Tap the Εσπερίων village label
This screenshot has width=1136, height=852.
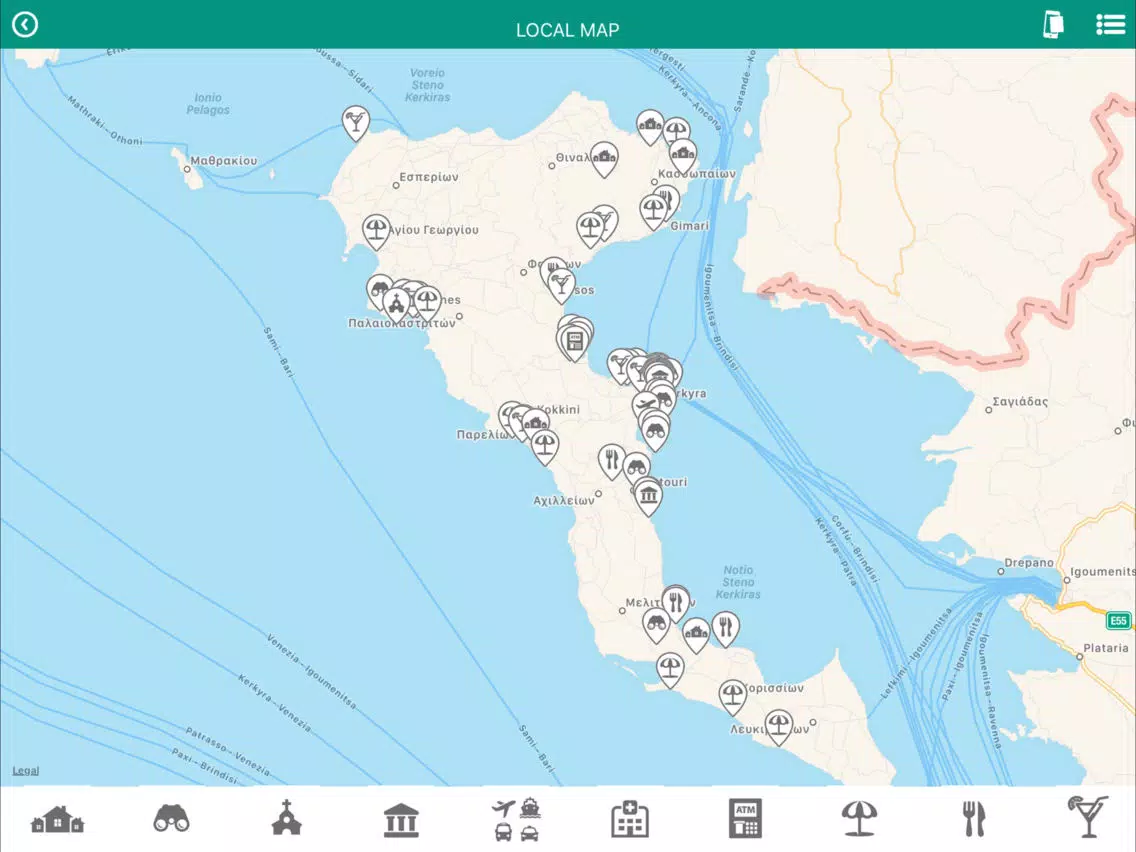pyautogui.click(x=429, y=177)
